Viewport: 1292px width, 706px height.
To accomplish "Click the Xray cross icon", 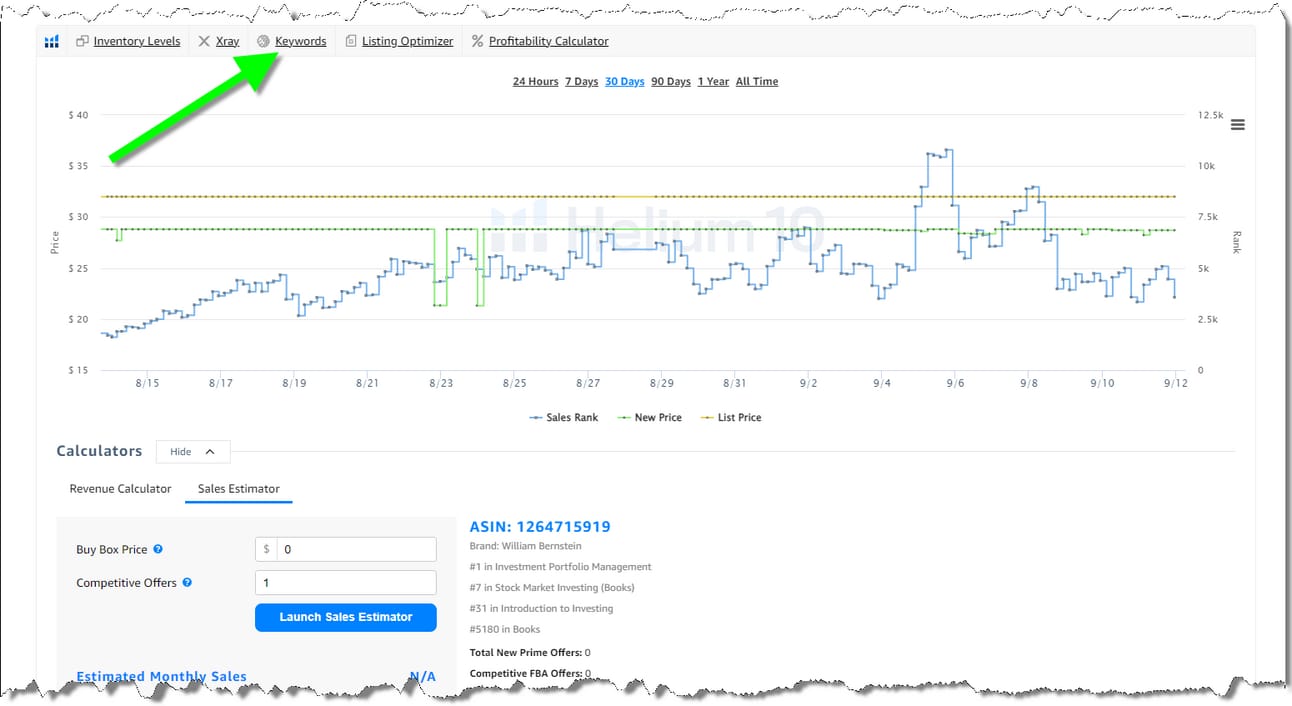I will (204, 41).
